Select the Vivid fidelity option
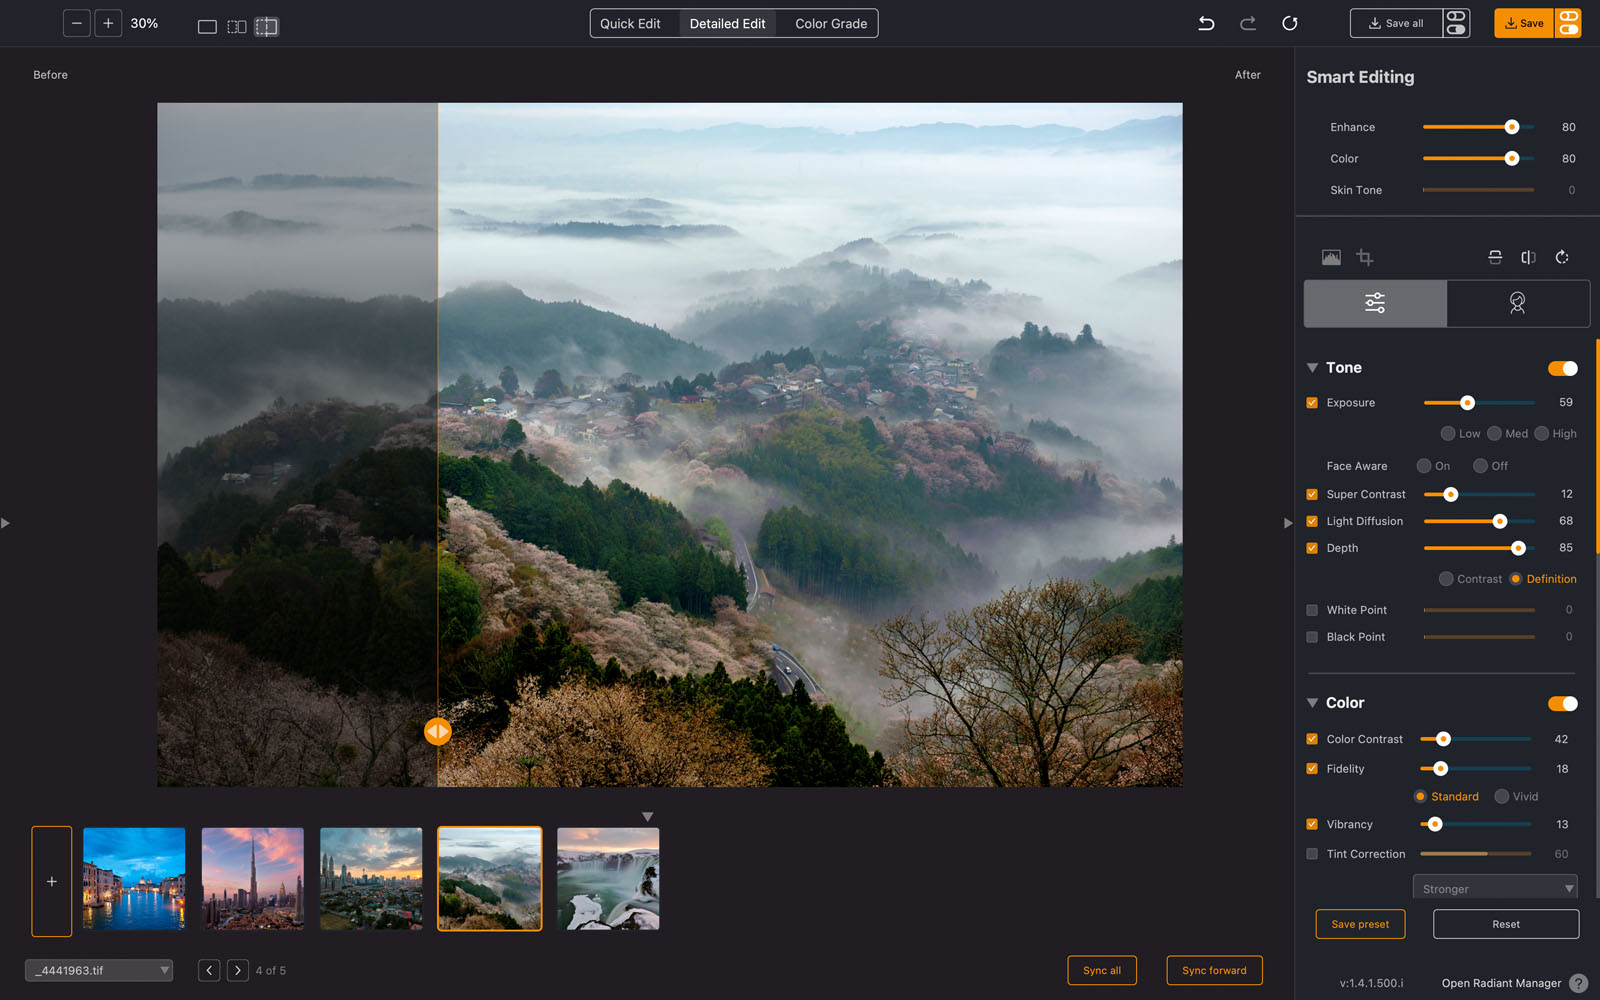The height and width of the screenshot is (1000, 1600). tap(1500, 796)
